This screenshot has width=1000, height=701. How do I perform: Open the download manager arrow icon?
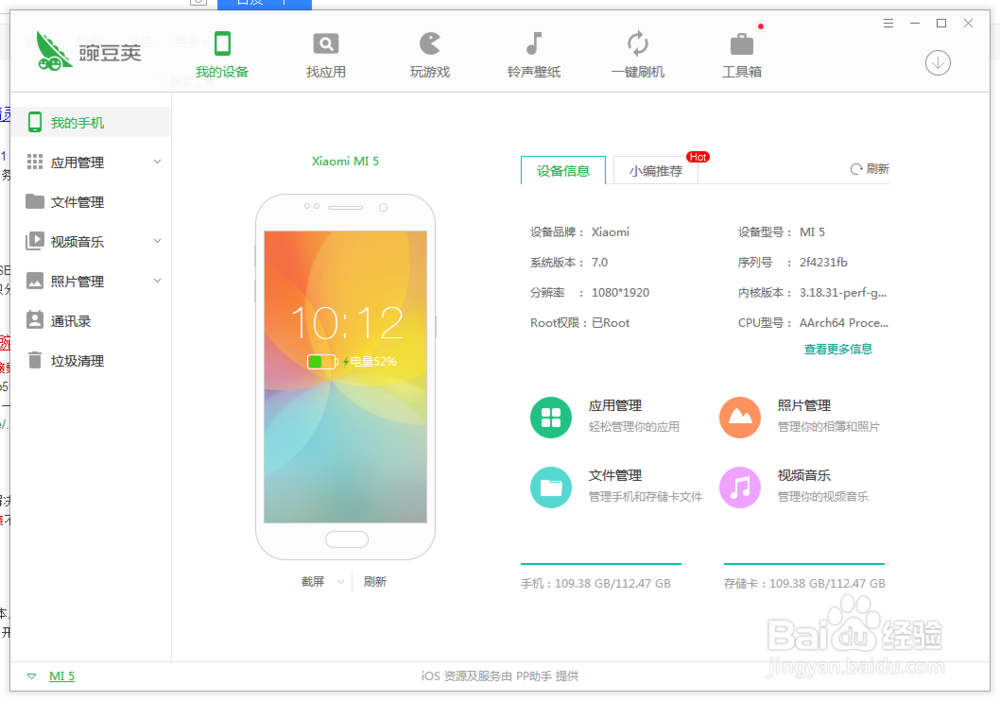coord(938,63)
